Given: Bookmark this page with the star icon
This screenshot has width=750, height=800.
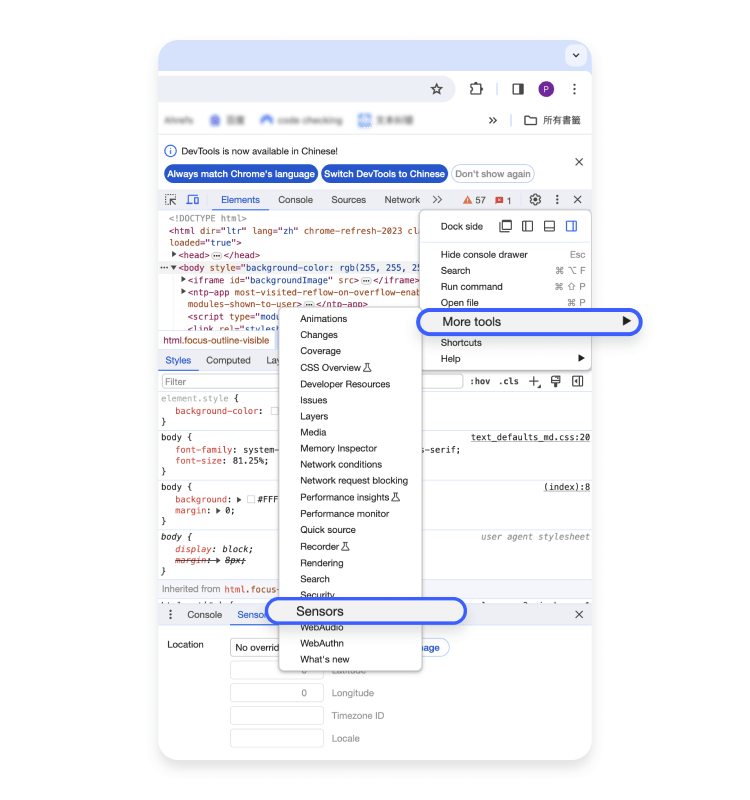Looking at the screenshot, I should click(436, 89).
